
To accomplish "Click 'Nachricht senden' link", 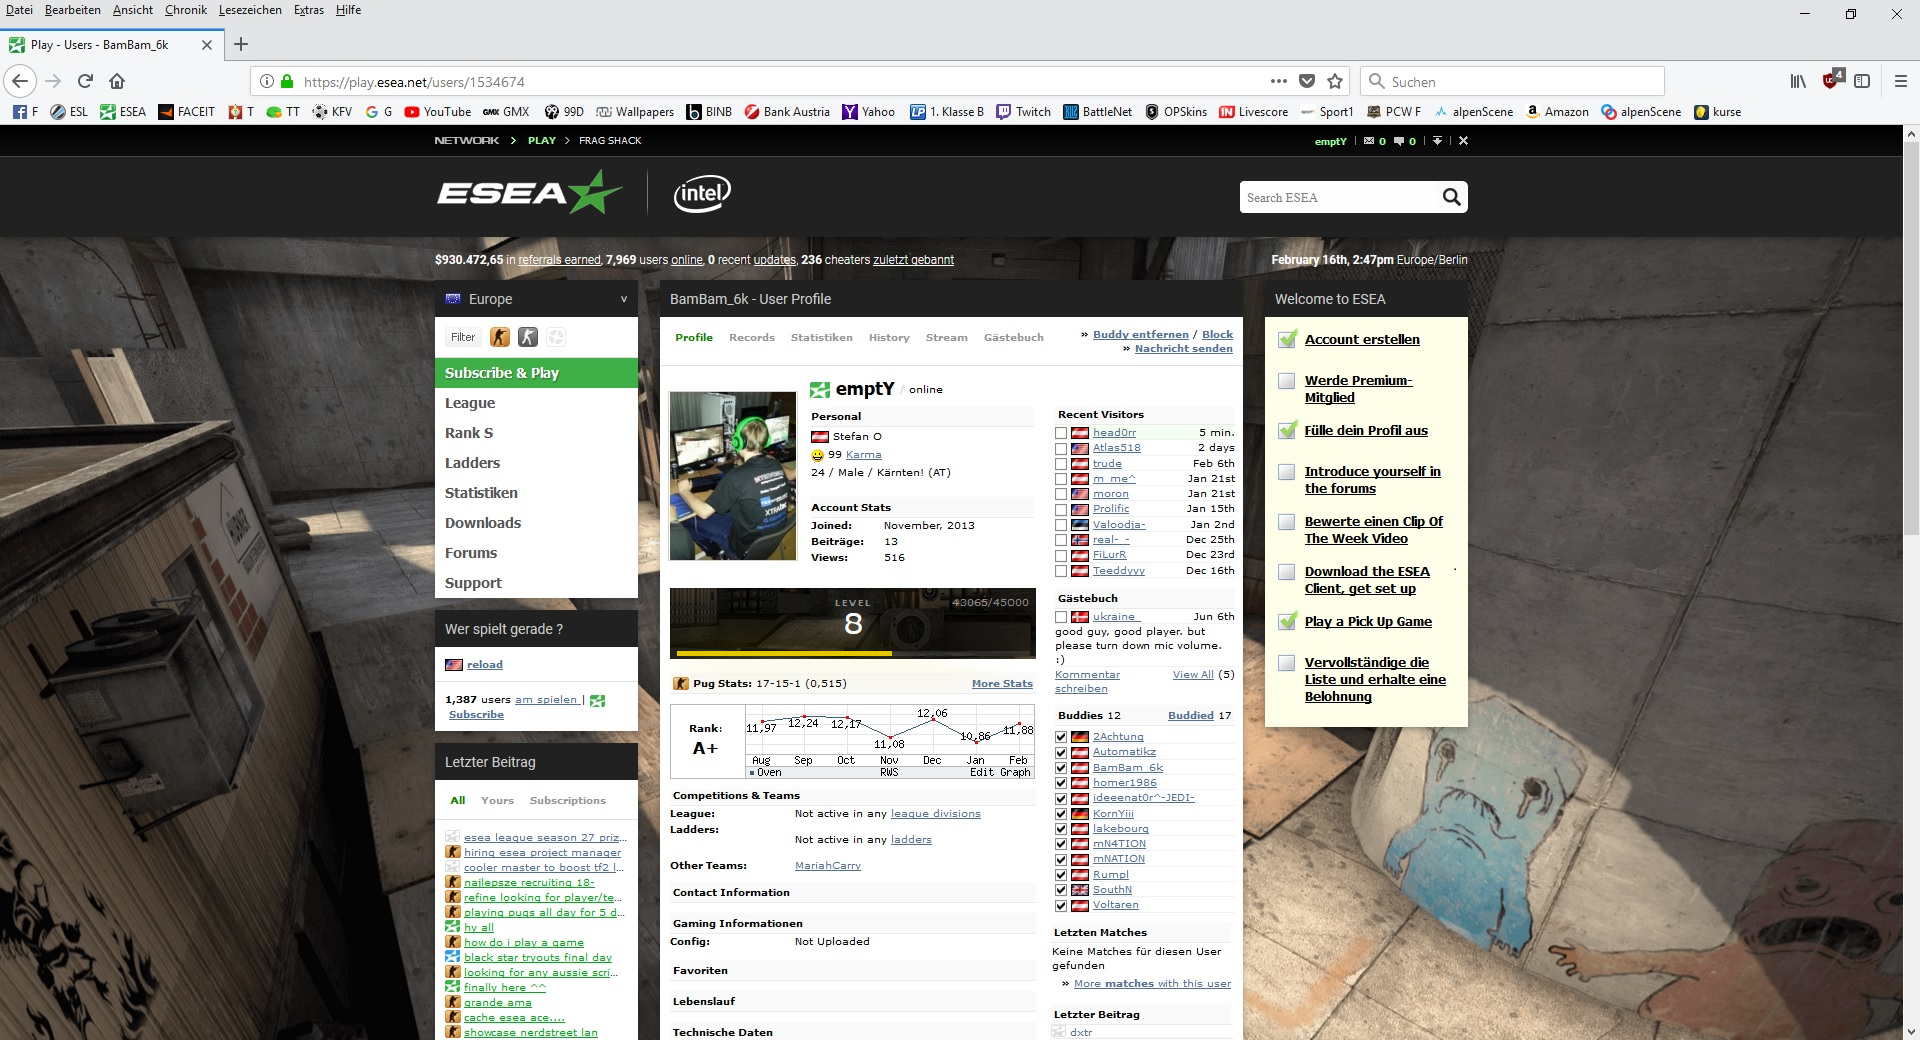I will [x=1184, y=349].
